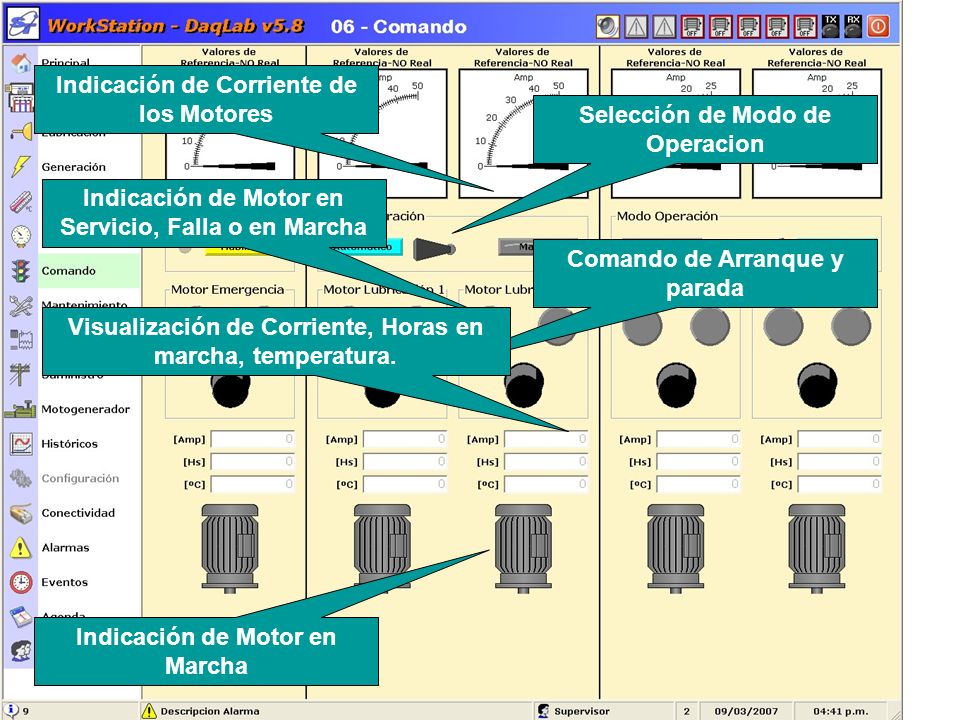Push fourth motor's left gray round button
960x720 pixels.
coord(642,326)
